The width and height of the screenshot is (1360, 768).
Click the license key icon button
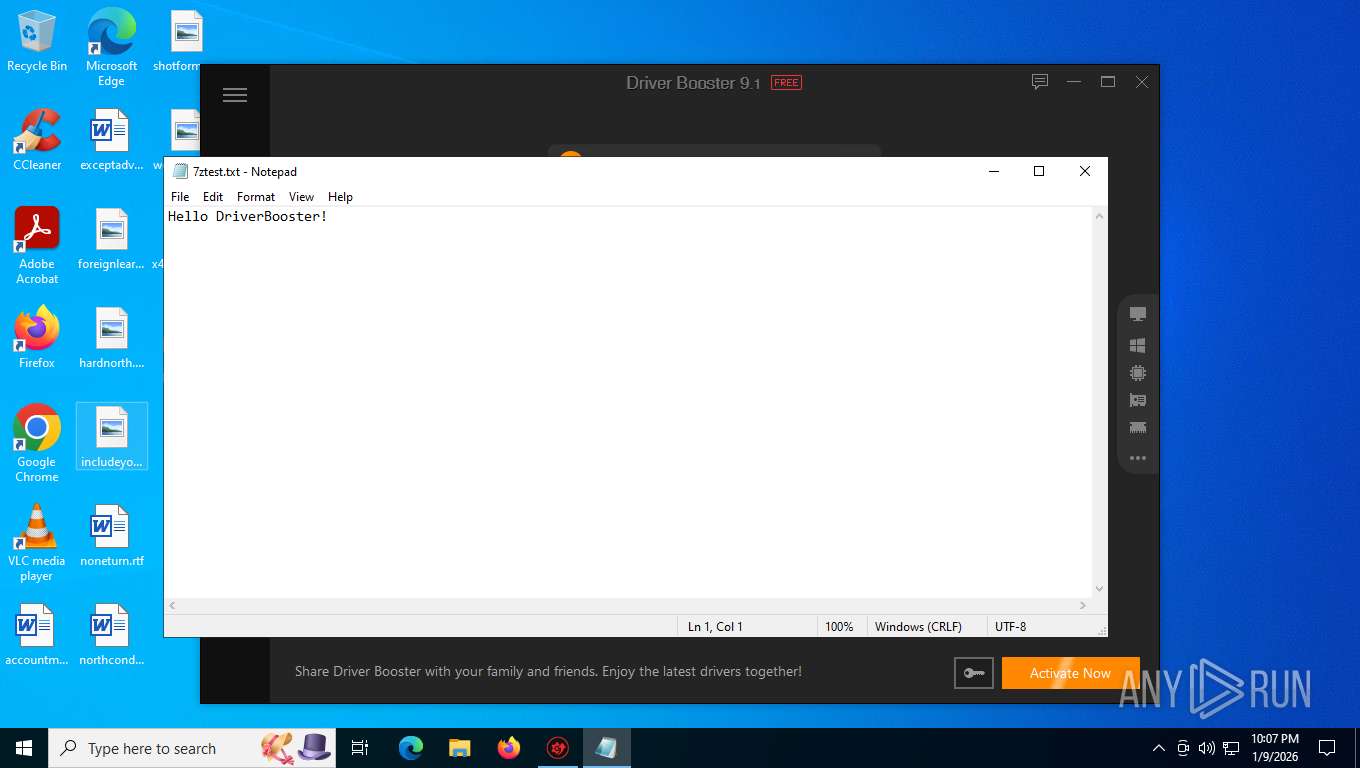click(974, 673)
